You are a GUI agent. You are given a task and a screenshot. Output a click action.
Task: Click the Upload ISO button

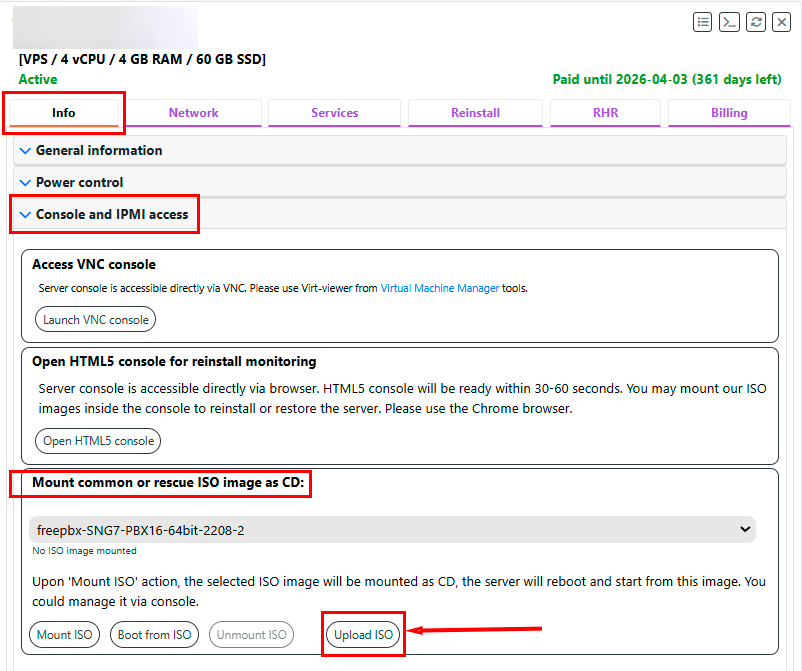[x=363, y=635]
